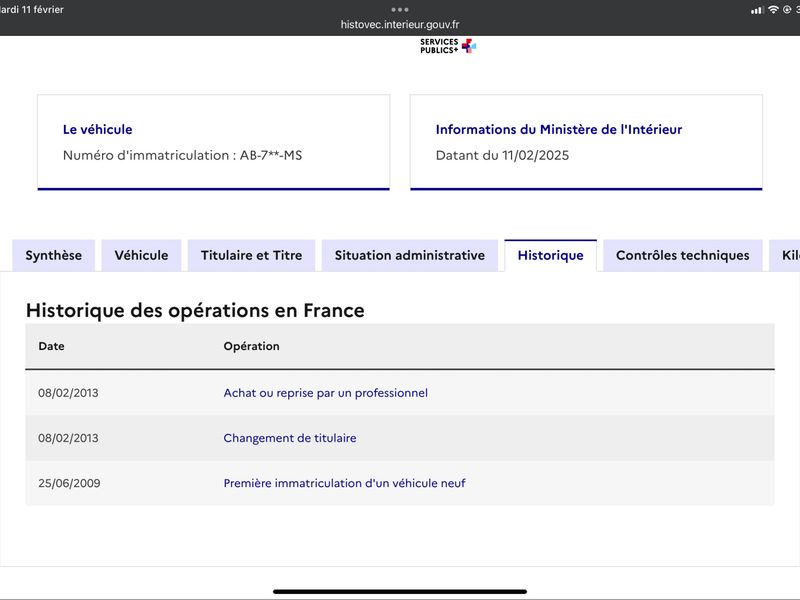Click the Services Publics+ logo
This screenshot has height=600, width=800.
[448, 46]
